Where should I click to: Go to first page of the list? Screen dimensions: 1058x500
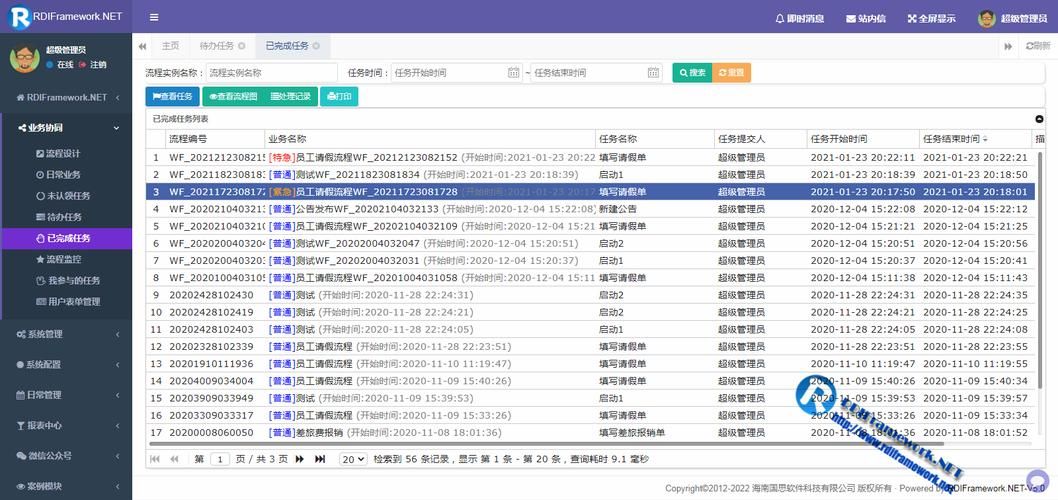155,459
